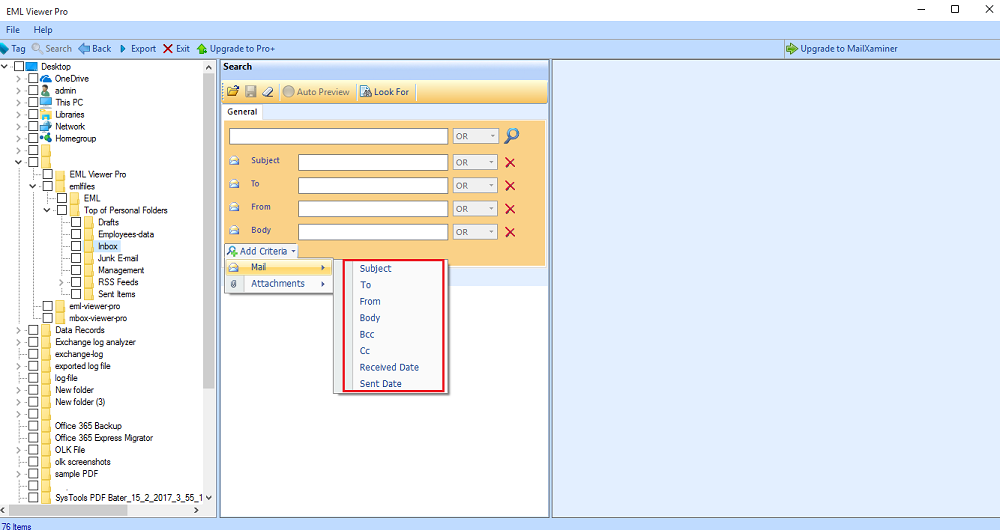Click the From input field

point(373,209)
